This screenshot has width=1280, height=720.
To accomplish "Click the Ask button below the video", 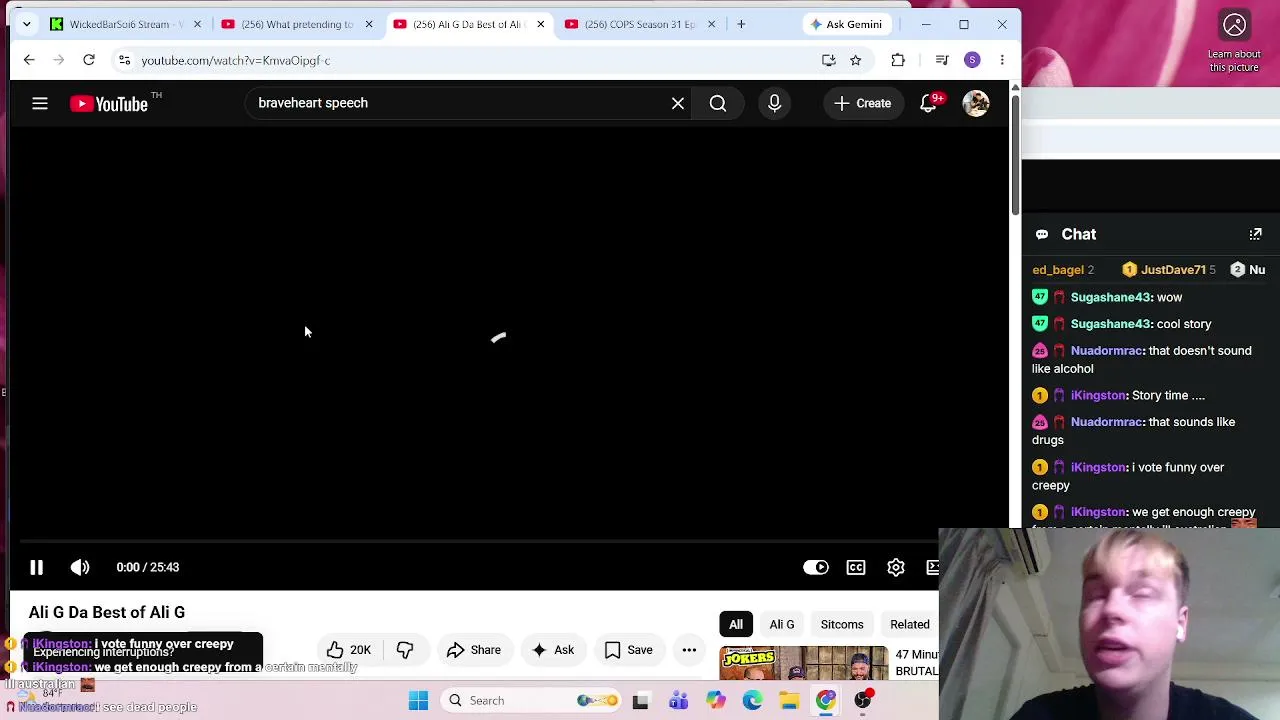I will pos(553,650).
